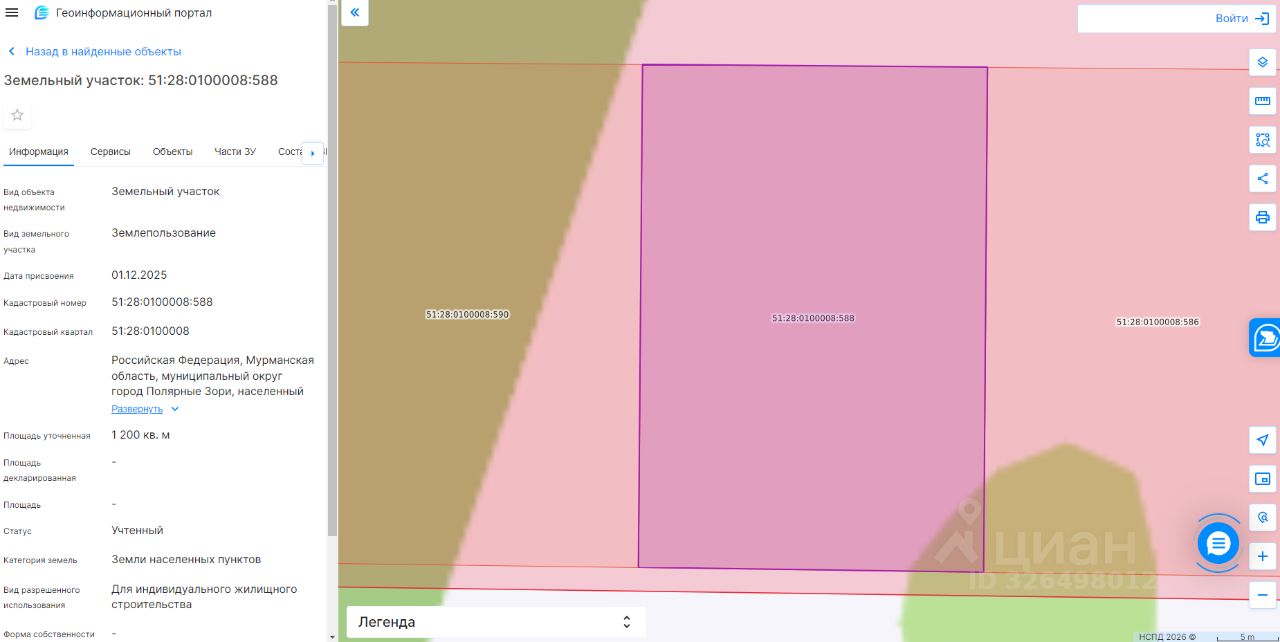The width and height of the screenshot is (1280, 642).
Task: Click the coordinate search target icon
Action: (1262, 518)
